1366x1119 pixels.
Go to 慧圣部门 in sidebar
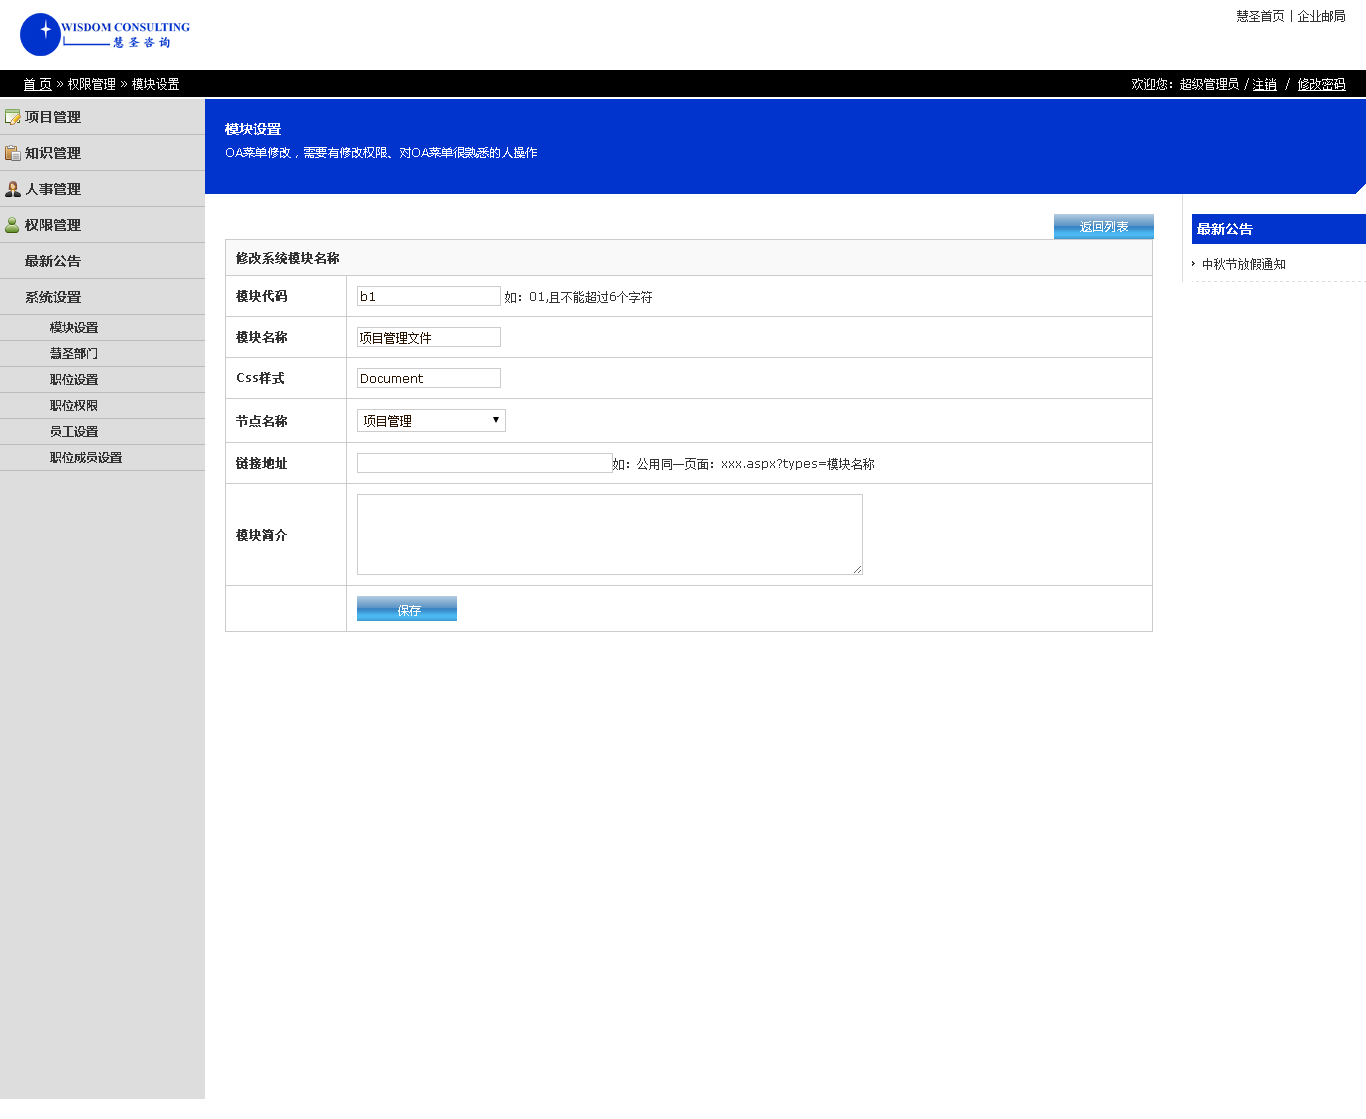[74, 354]
